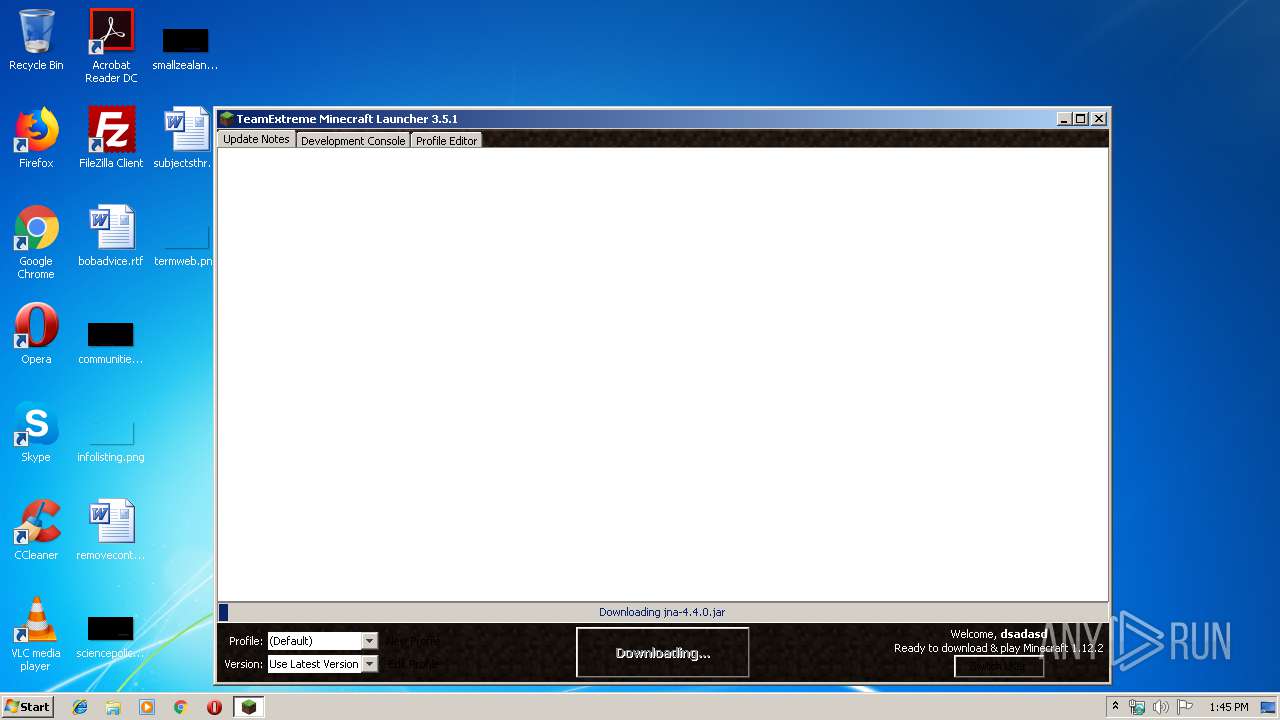This screenshot has width=1280, height=720.
Task: Click the Minecraft launcher taskbar button
Action: coord(248,707)
